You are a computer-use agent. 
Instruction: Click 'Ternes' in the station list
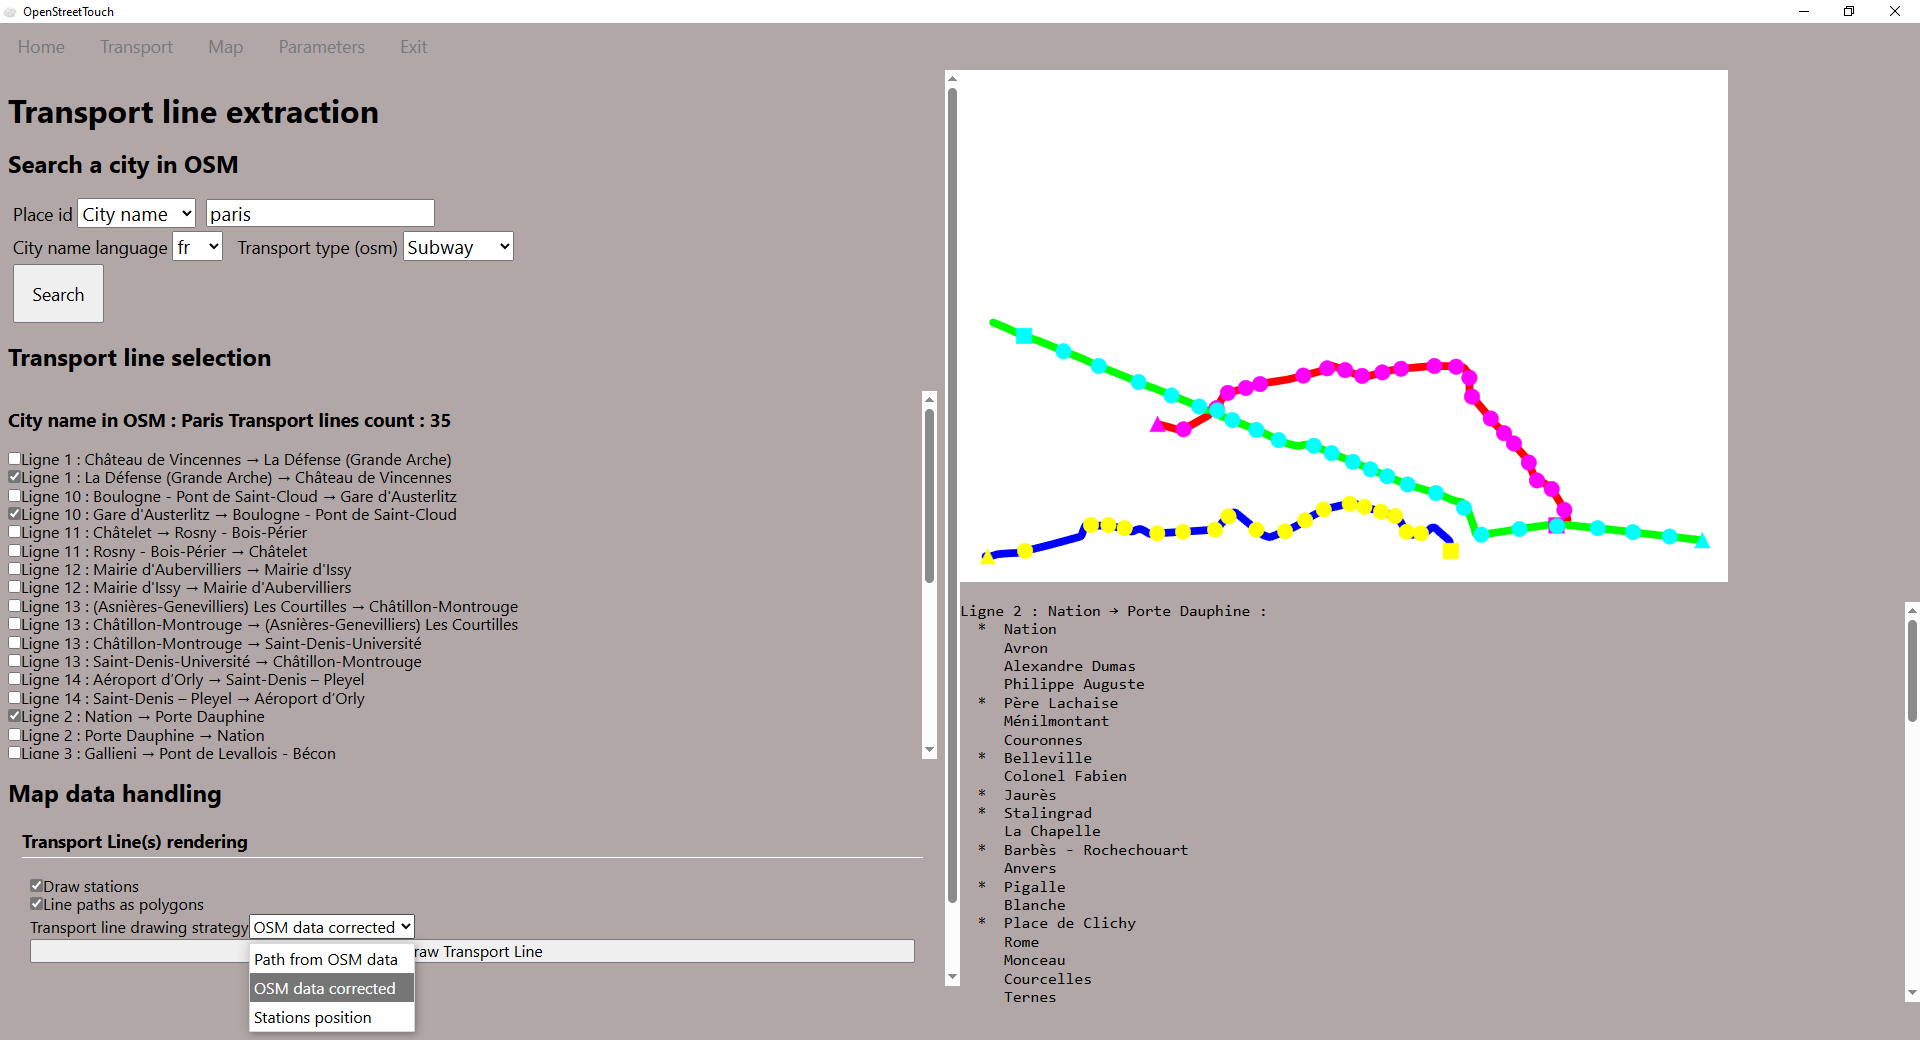(x=1030, y=997)
